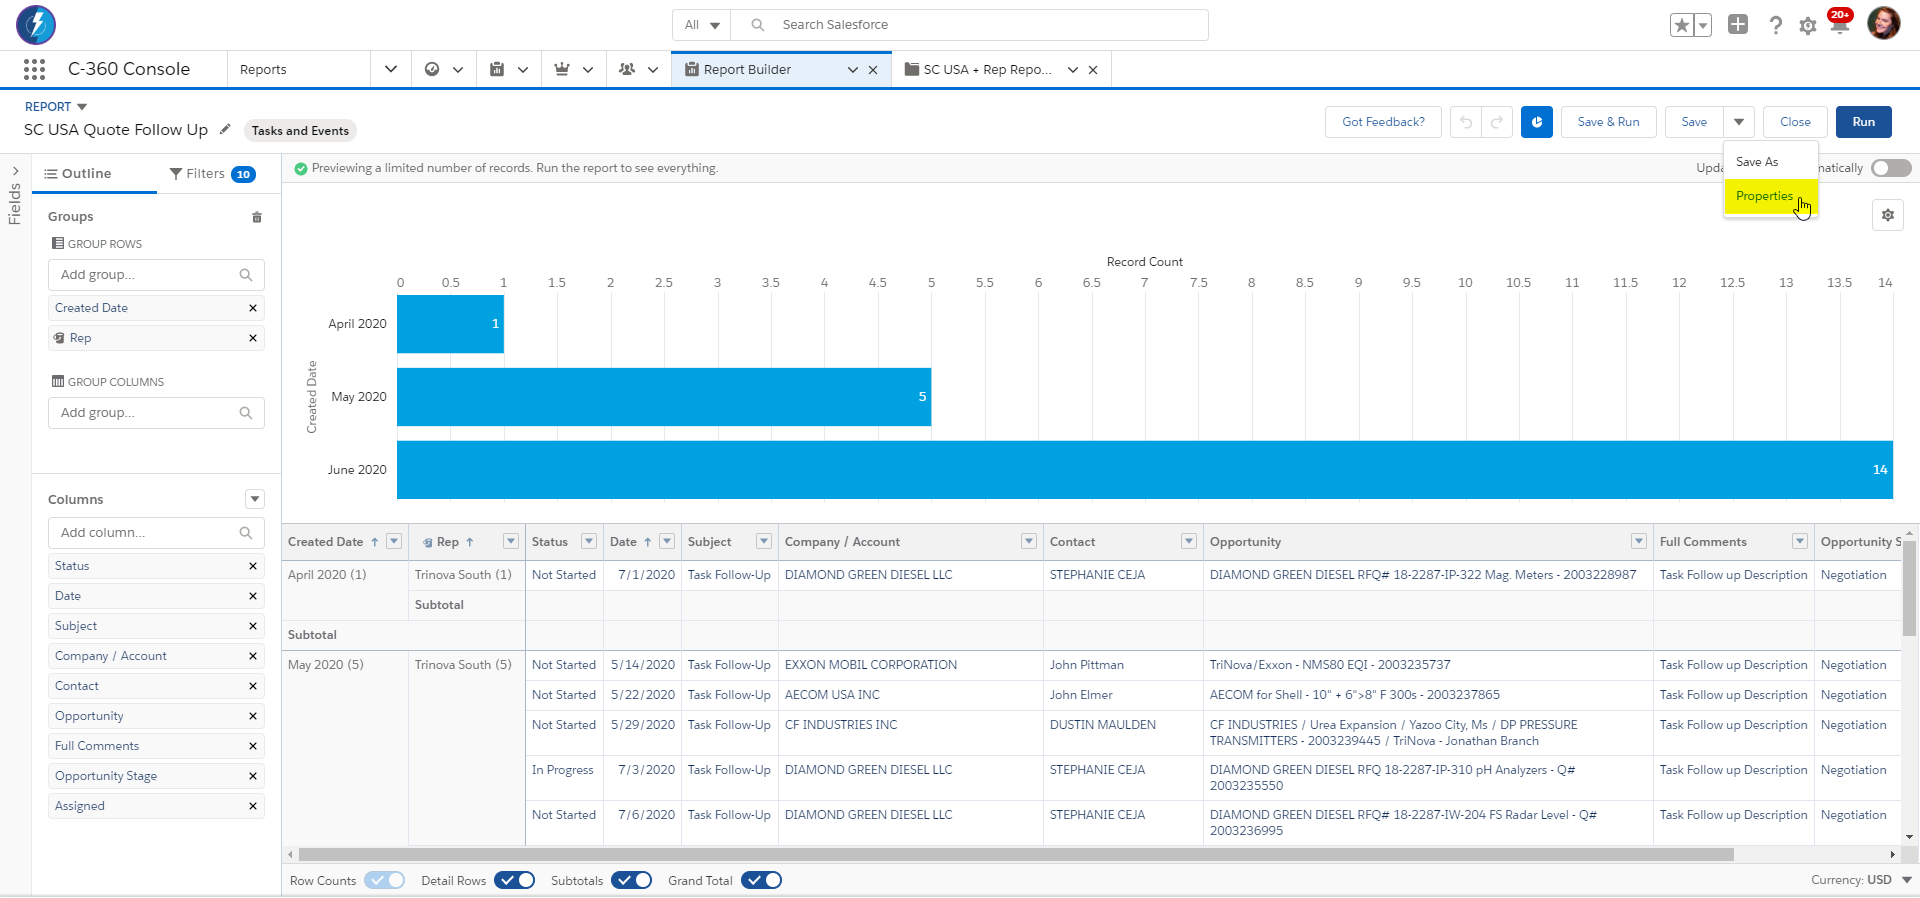Viewport: 1920px width, 898px height.
Task: Open the favorites list dropdown arrow
Action: pos(1703,25)
